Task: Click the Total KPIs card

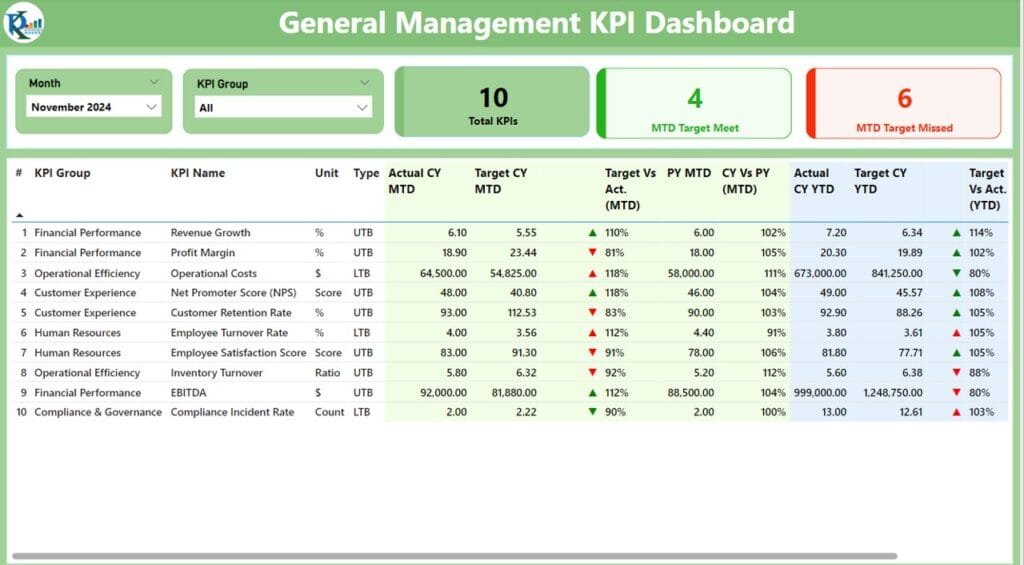Action: 492,102
